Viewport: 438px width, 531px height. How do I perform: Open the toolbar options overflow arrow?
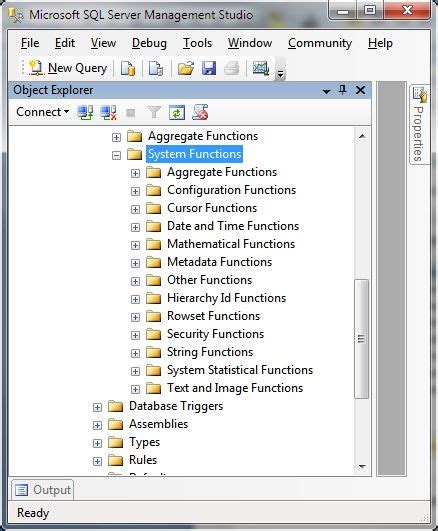[280, 73]
